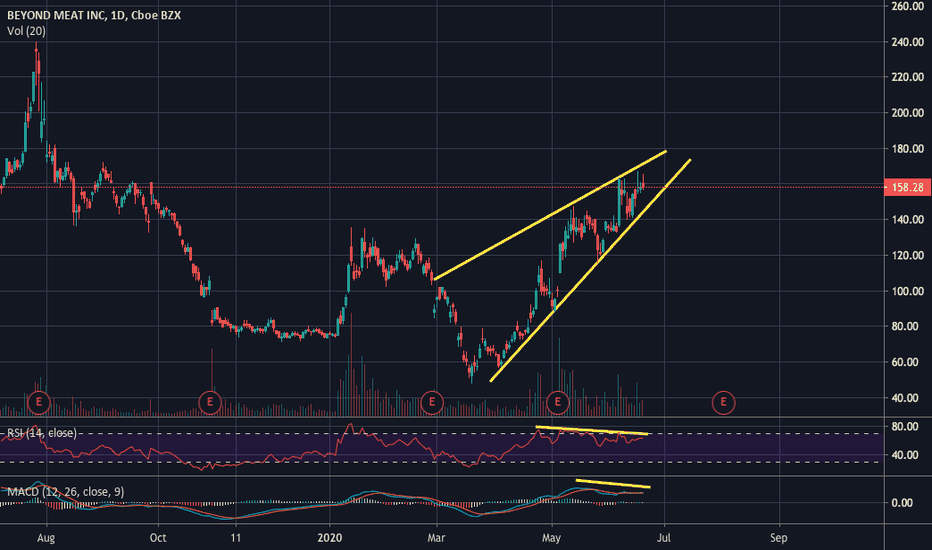Select the MACD (12, 26, close, 9) label
932x550 pixels.
click(65, 492)
